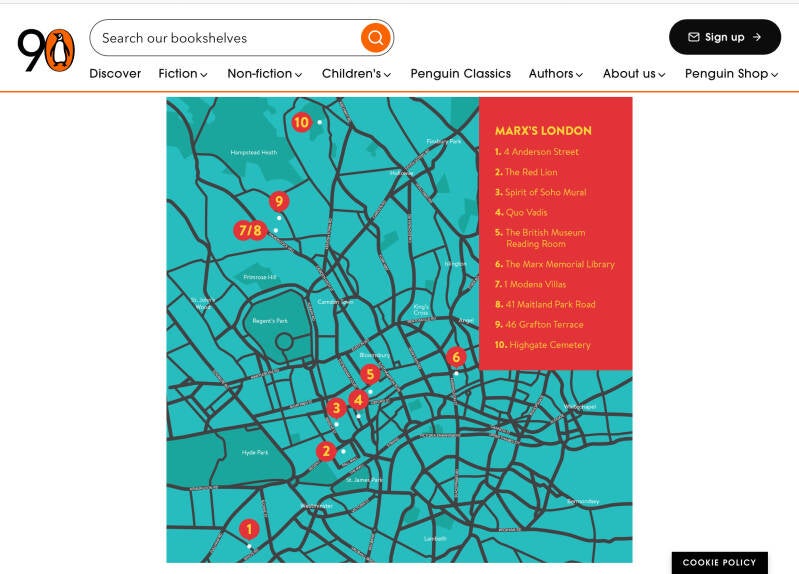This screenshot has width=799, height=574.
Task: Click the Sign up button
Action: [725, 37]
